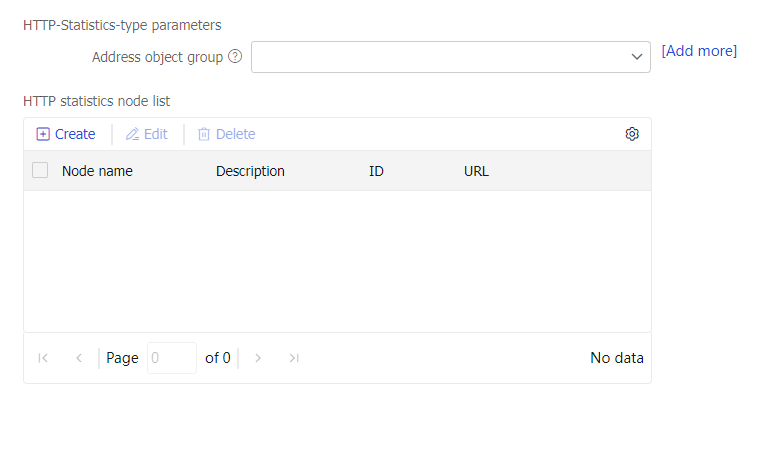Click the Node name column header
The height and width of the screenshot is (451, 781).
(97, 171)
